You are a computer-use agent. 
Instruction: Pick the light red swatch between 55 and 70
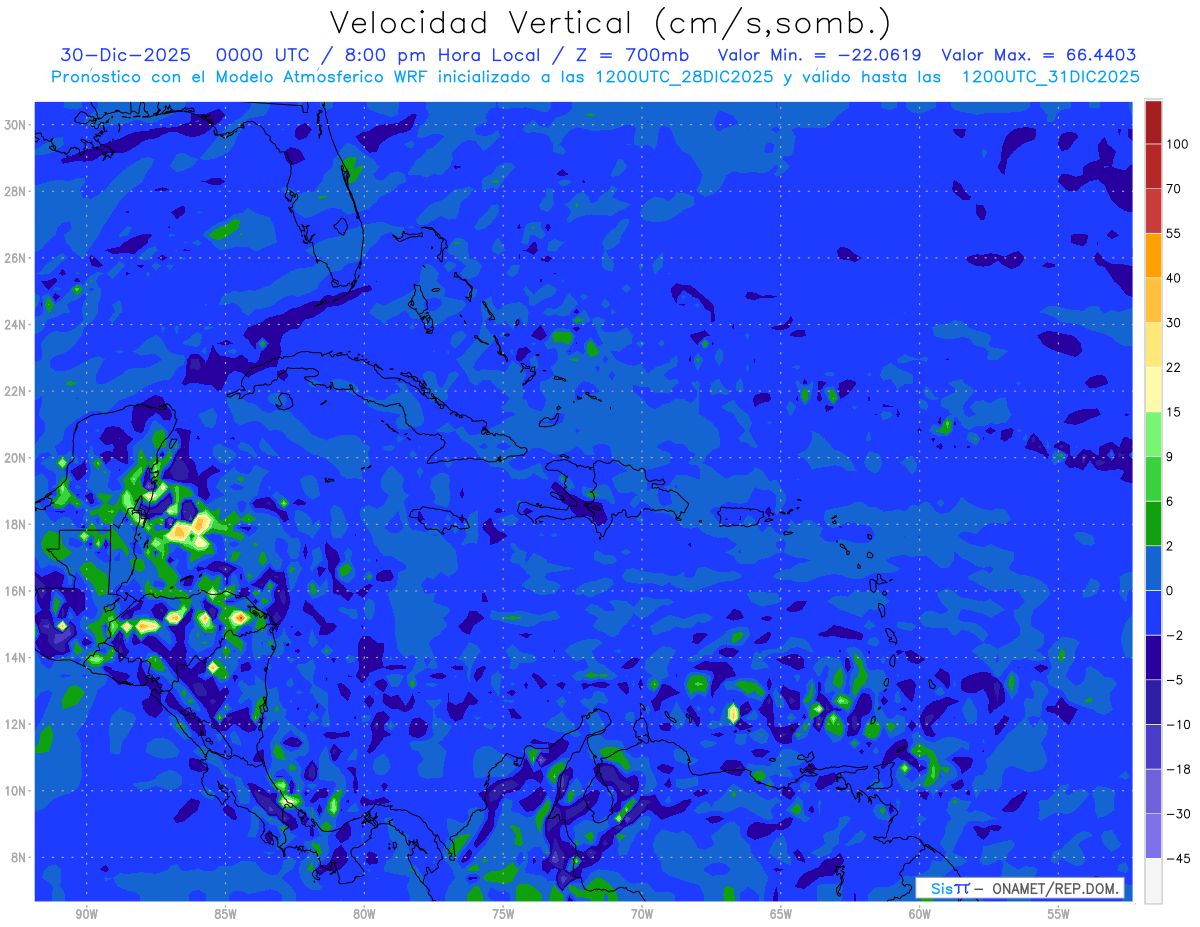(x=1153, y=210)
